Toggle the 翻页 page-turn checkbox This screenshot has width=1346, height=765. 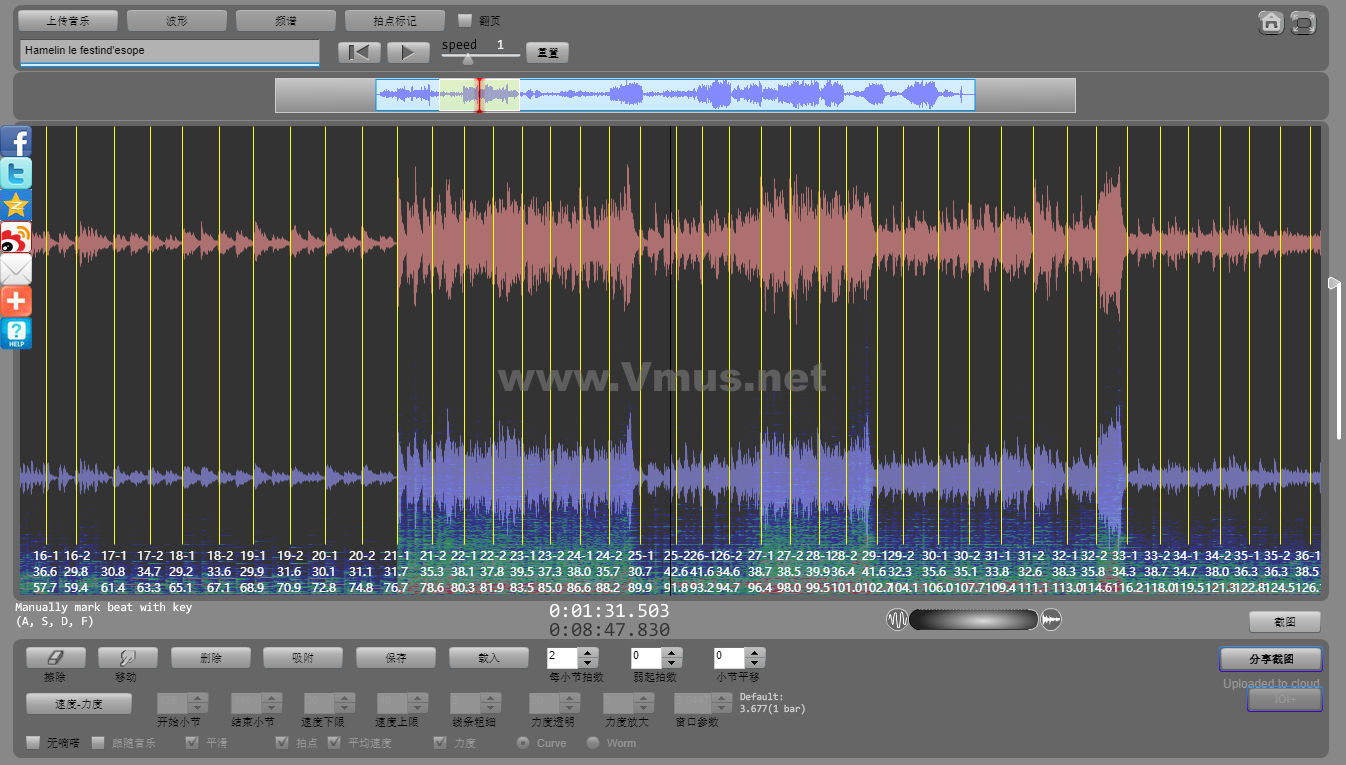(465, 20)
